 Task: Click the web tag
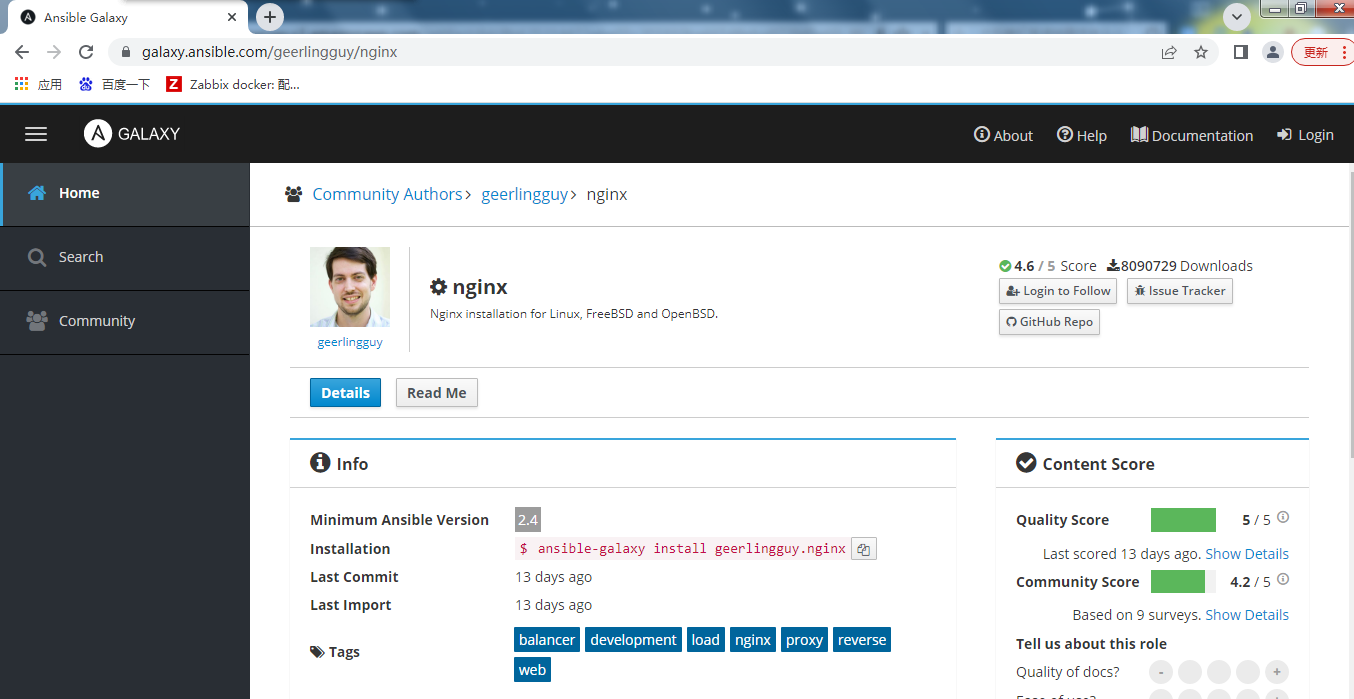coord(533,670)
